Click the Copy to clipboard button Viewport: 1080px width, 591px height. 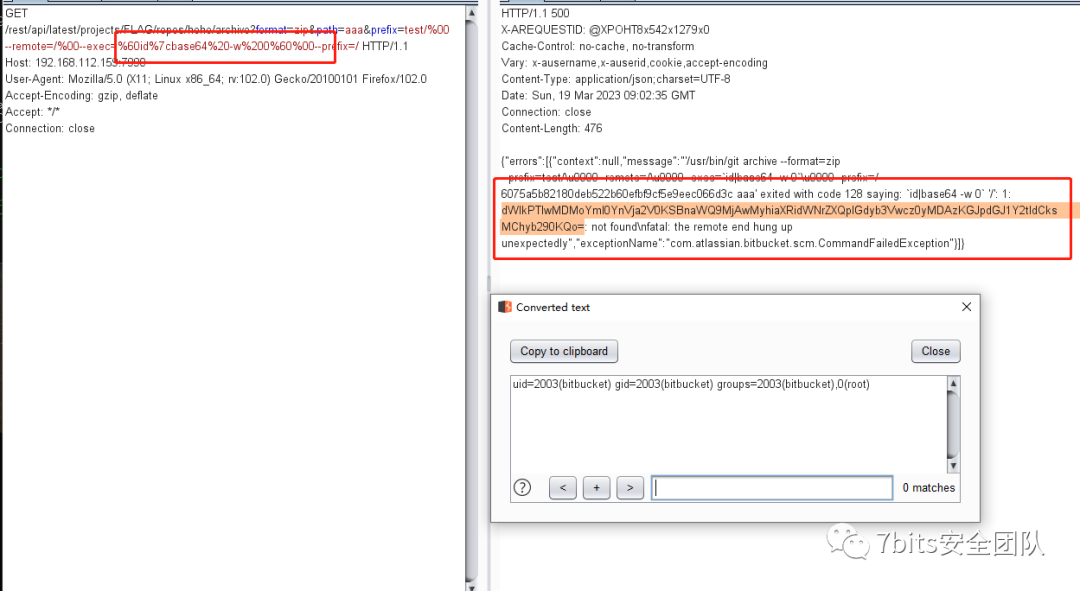pyautogui.click(x=563, y=351)
